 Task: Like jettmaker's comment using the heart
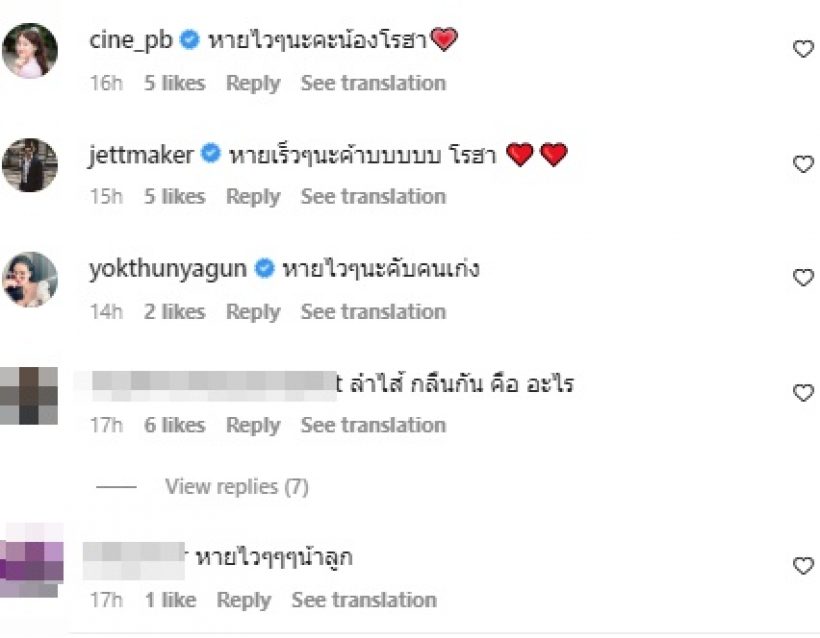pos(803,164)
